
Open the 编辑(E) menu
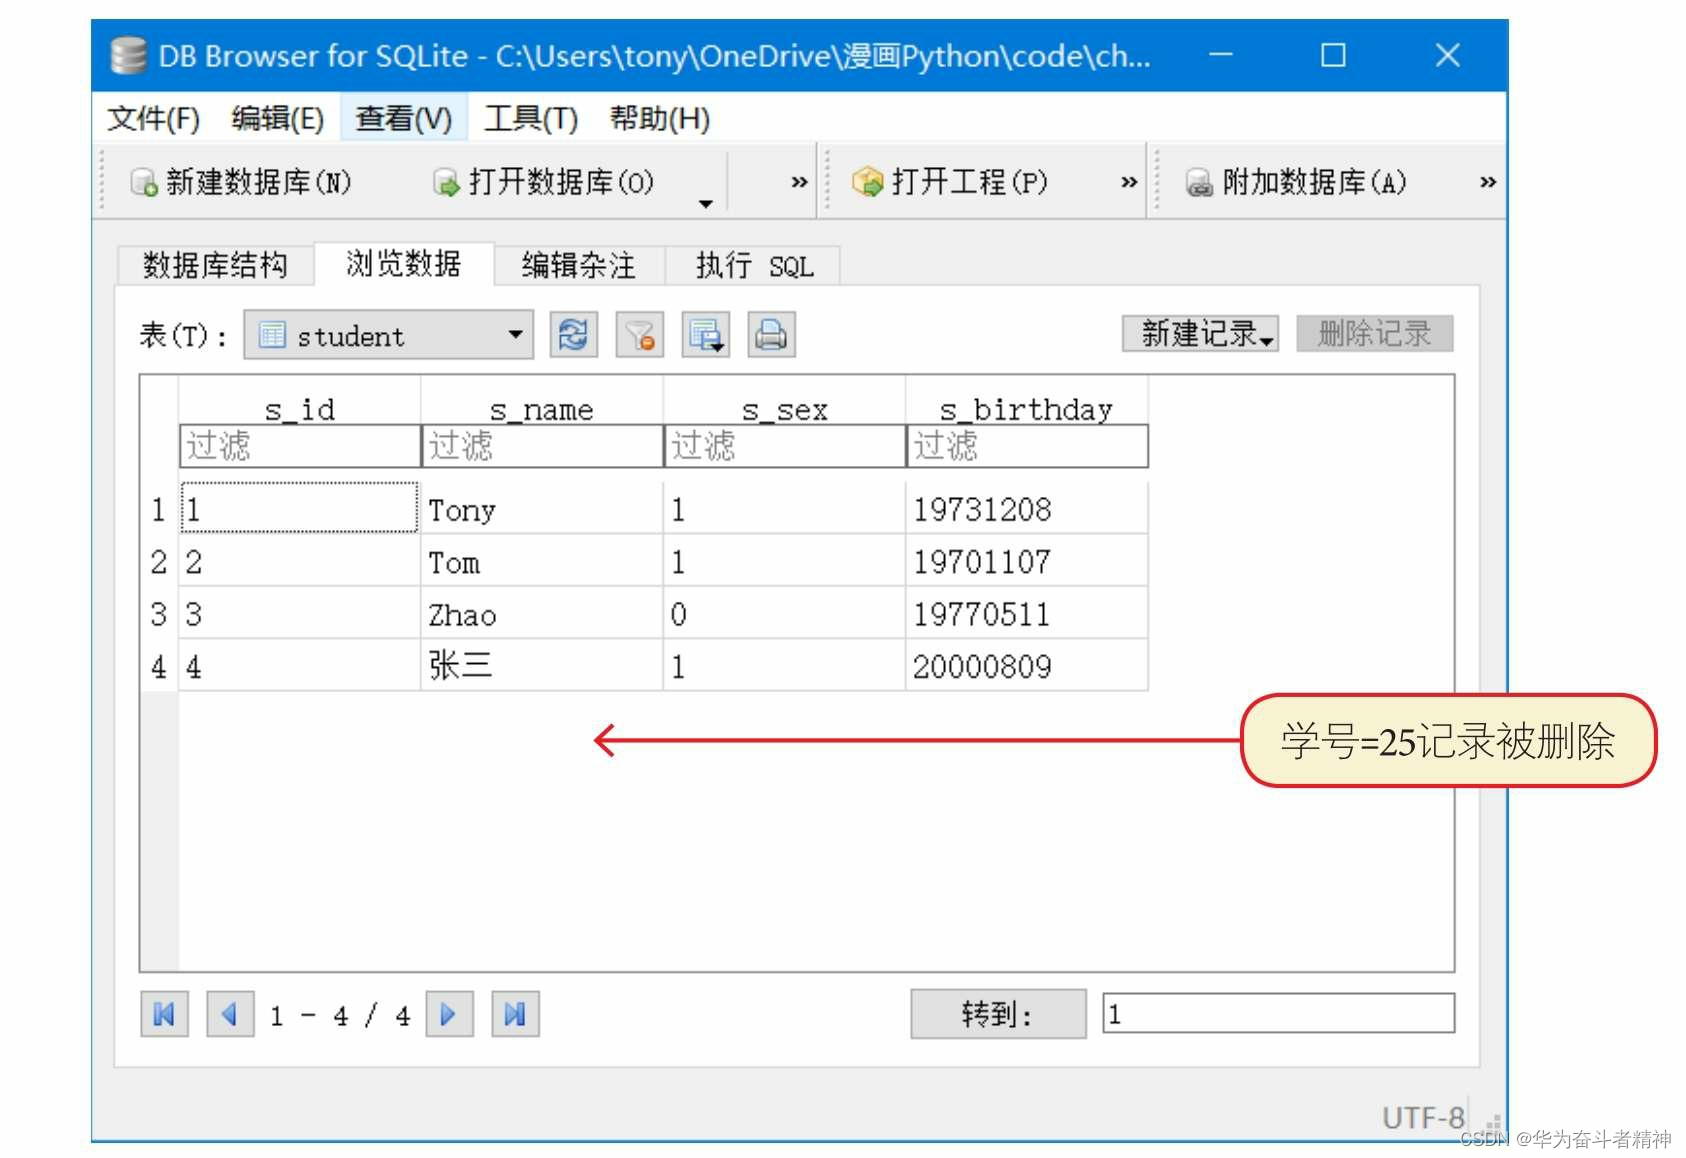click(x=277, y=119)
